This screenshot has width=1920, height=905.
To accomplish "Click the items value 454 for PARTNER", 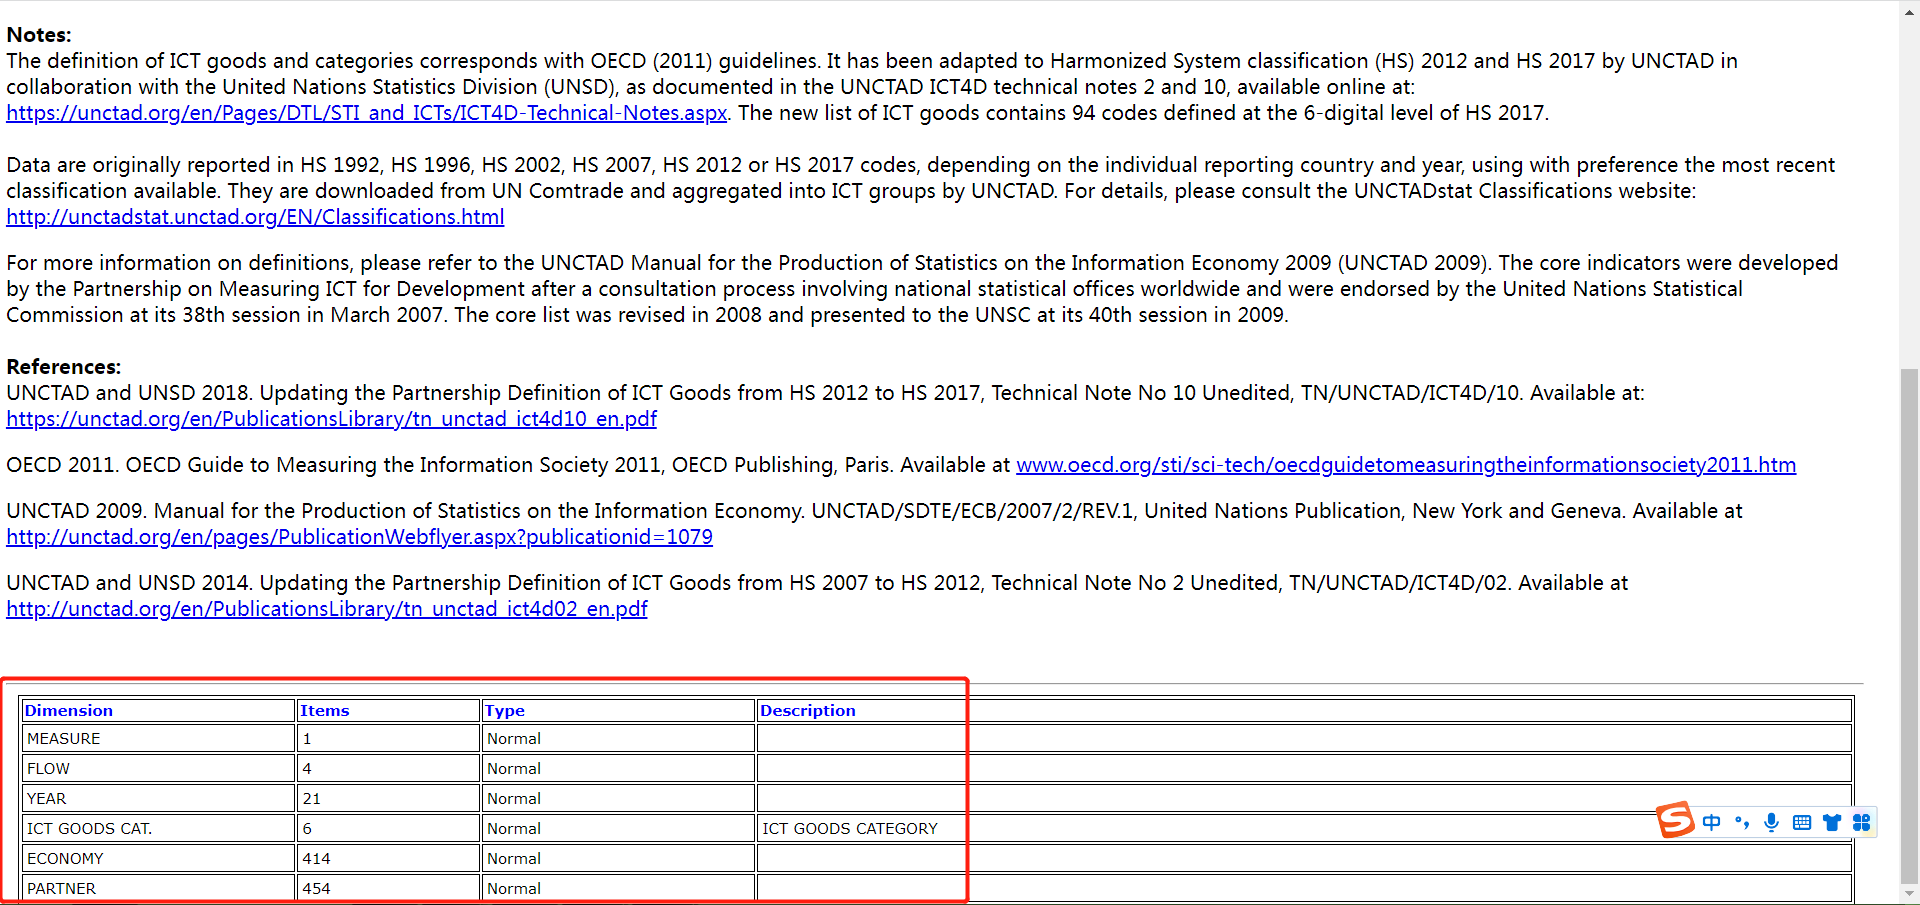I will pos(389,889).
